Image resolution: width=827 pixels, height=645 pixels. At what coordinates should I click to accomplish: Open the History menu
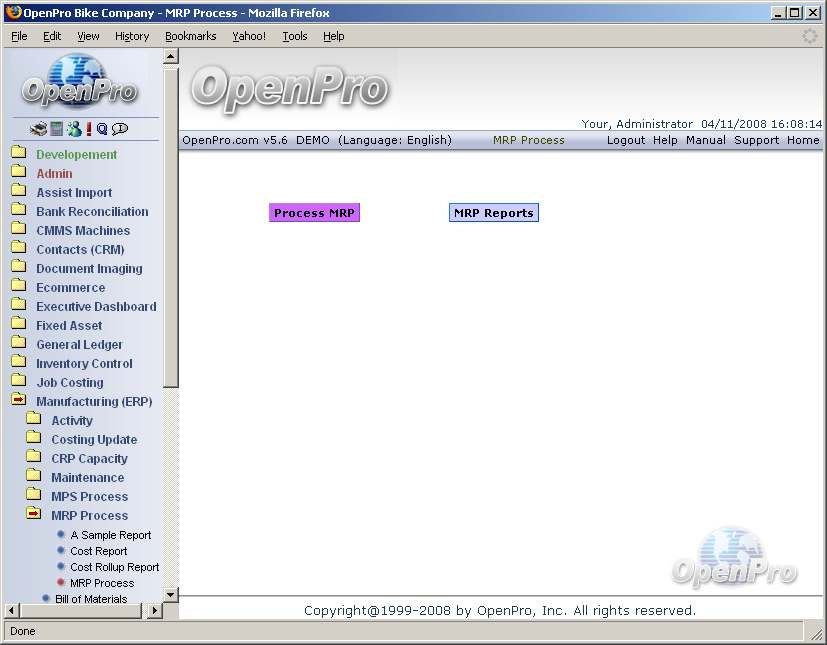coord(131,36)
